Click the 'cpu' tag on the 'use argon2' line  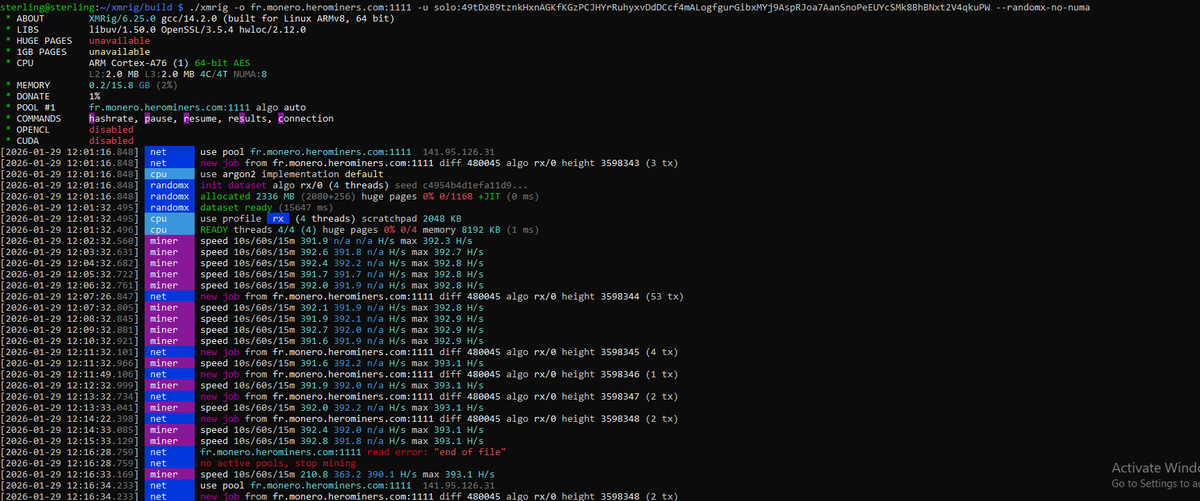coord(169,173)
